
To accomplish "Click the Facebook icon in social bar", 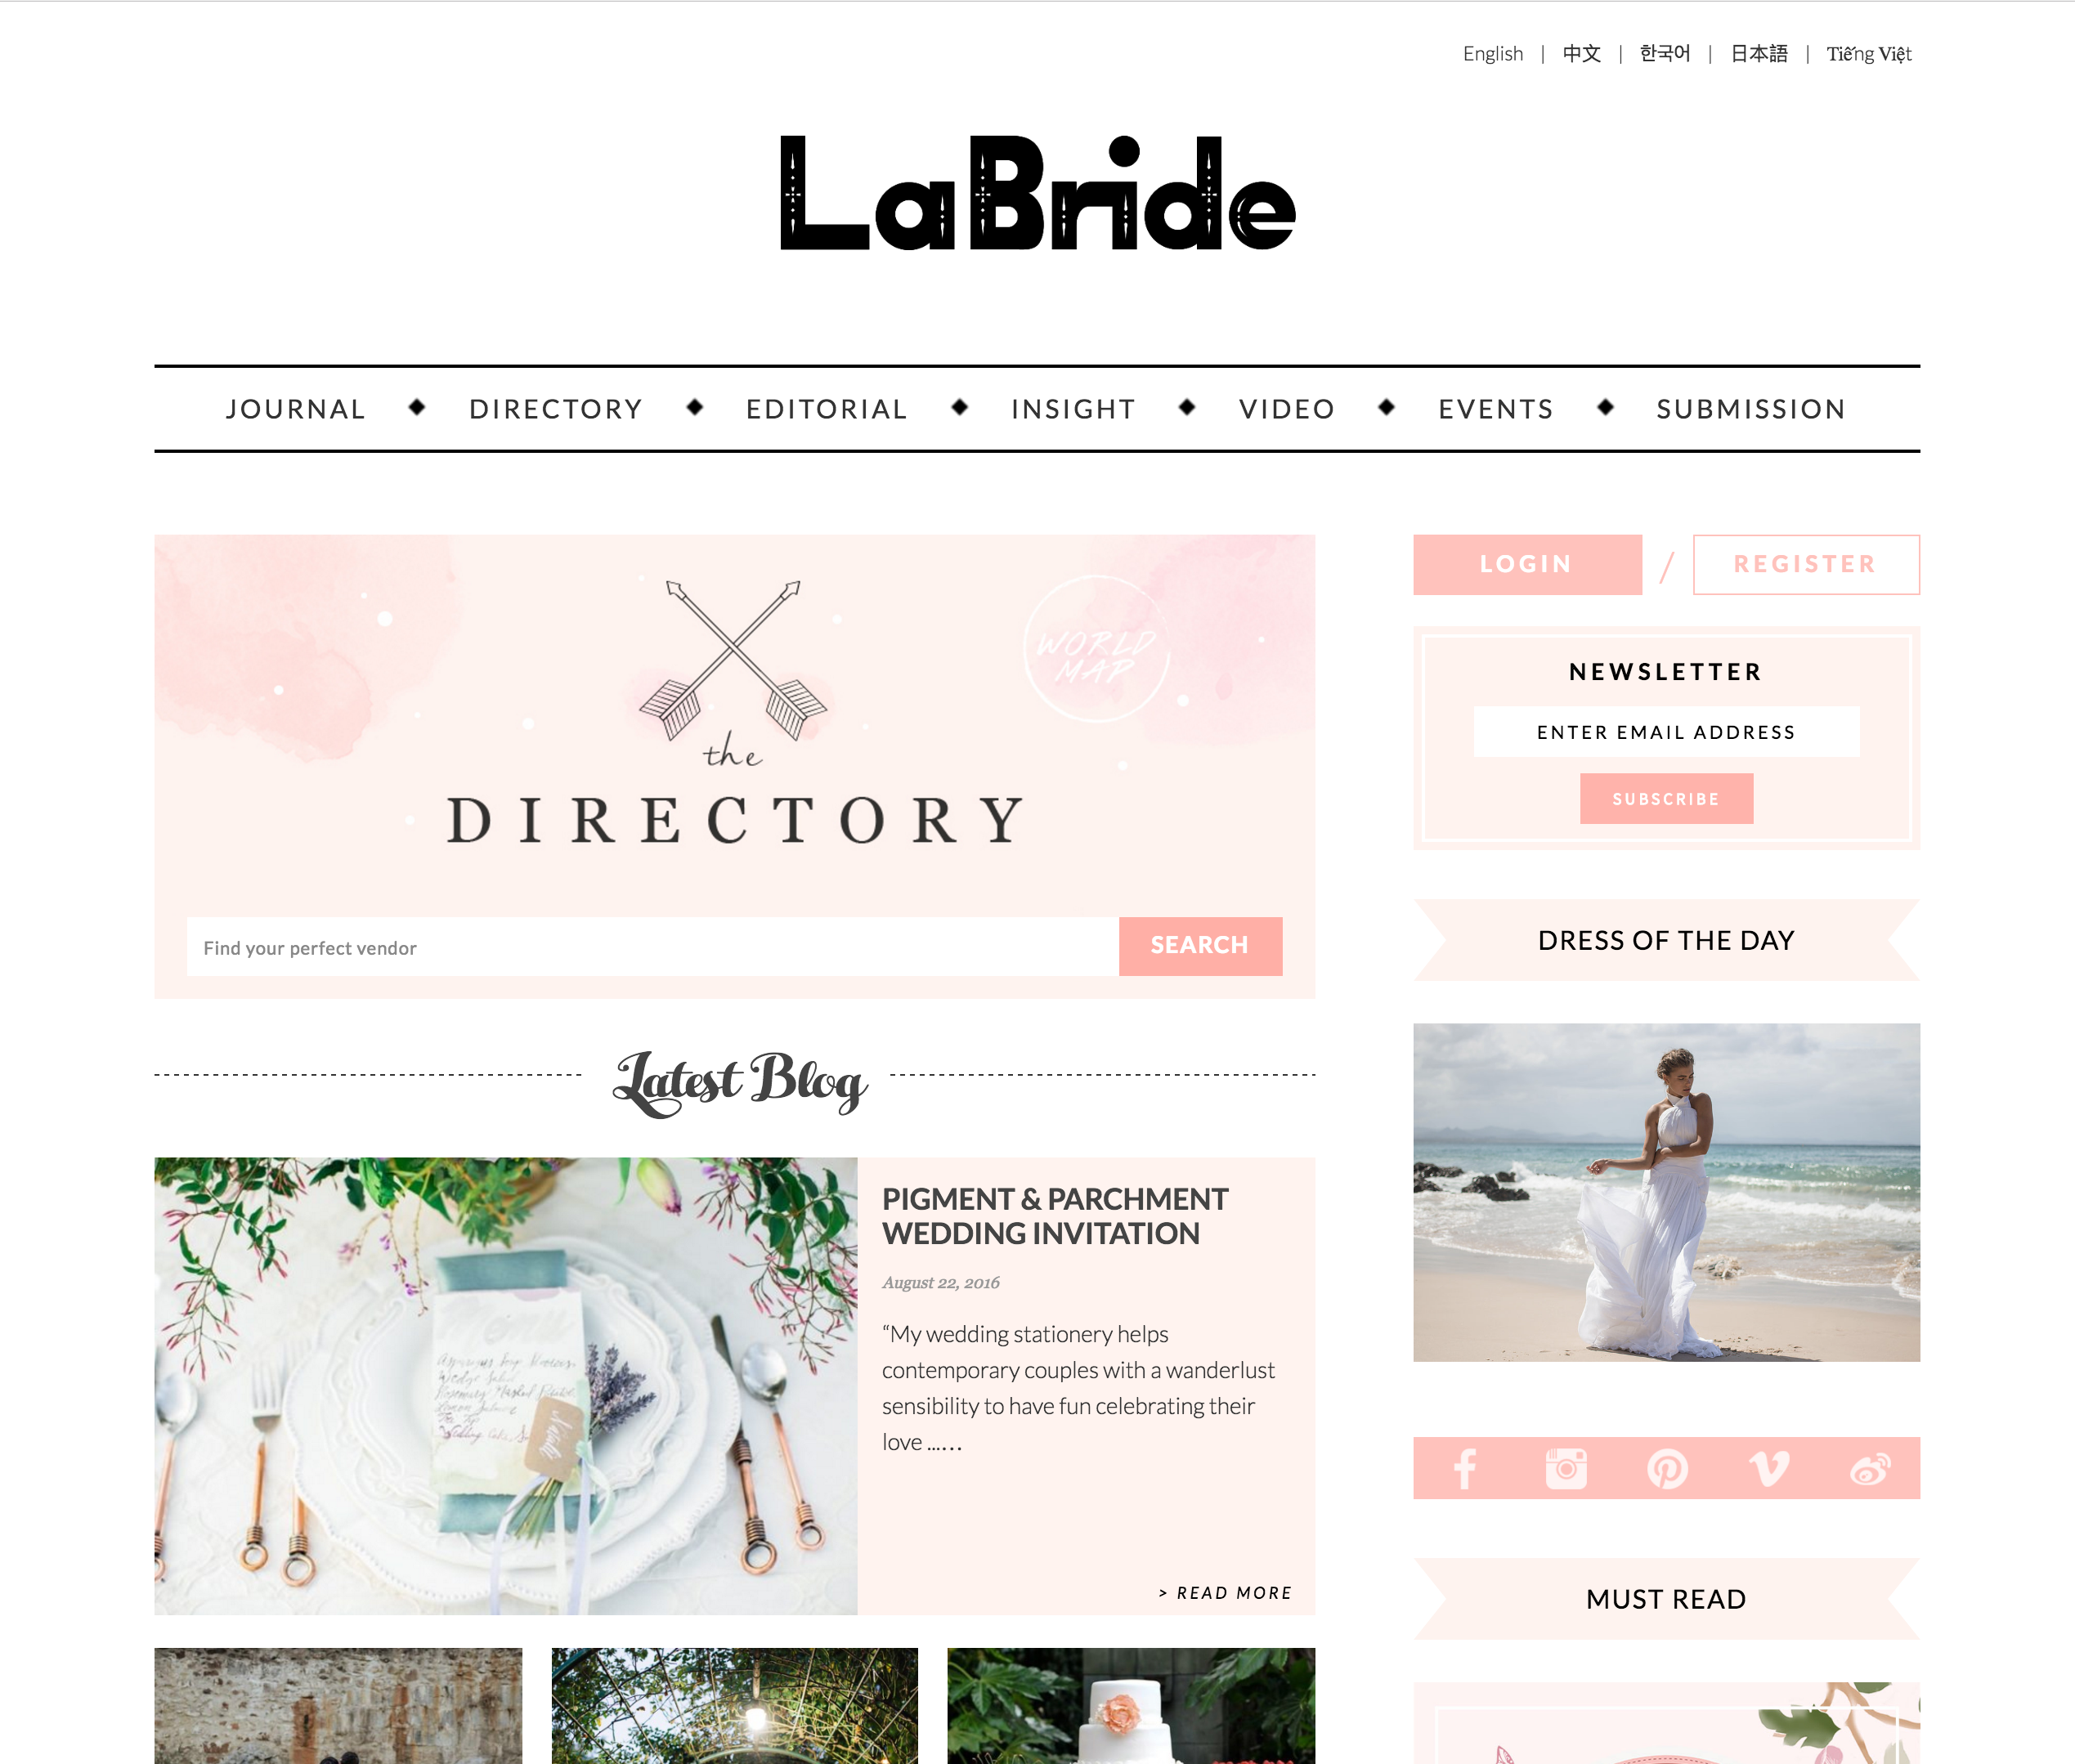I will 1468,1468.
